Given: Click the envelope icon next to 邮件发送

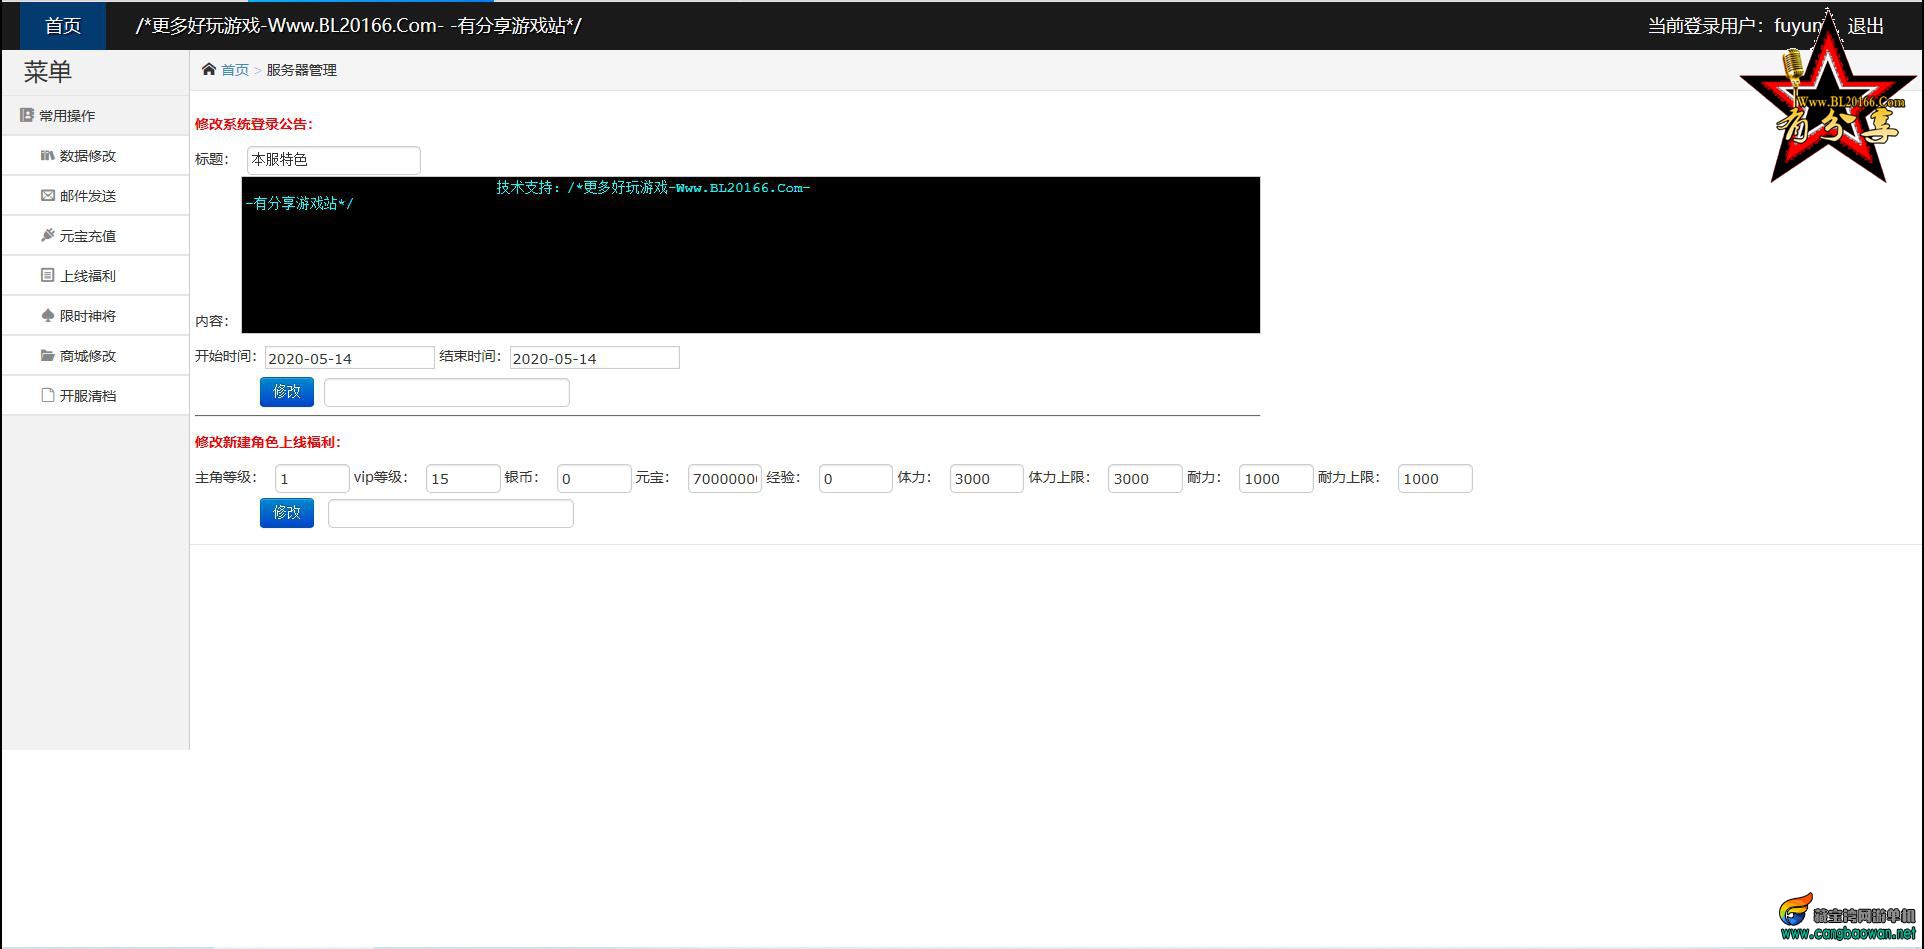Looking at the screenshot, I should click(x=47, y=195).
